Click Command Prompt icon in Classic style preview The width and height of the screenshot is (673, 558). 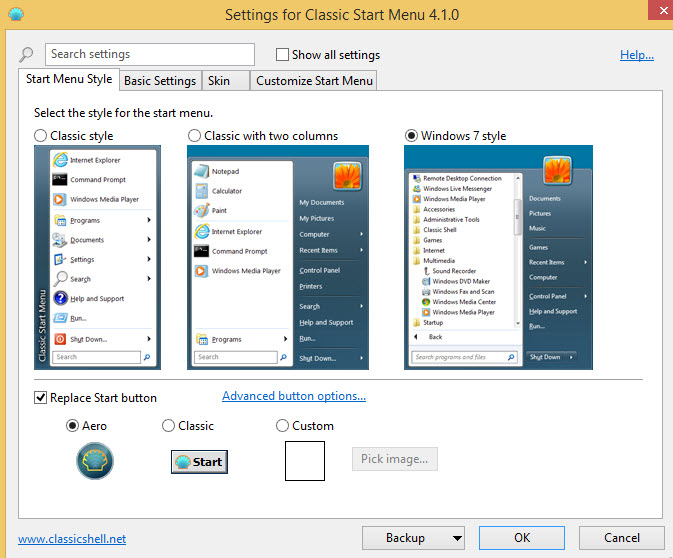point(60,179)
